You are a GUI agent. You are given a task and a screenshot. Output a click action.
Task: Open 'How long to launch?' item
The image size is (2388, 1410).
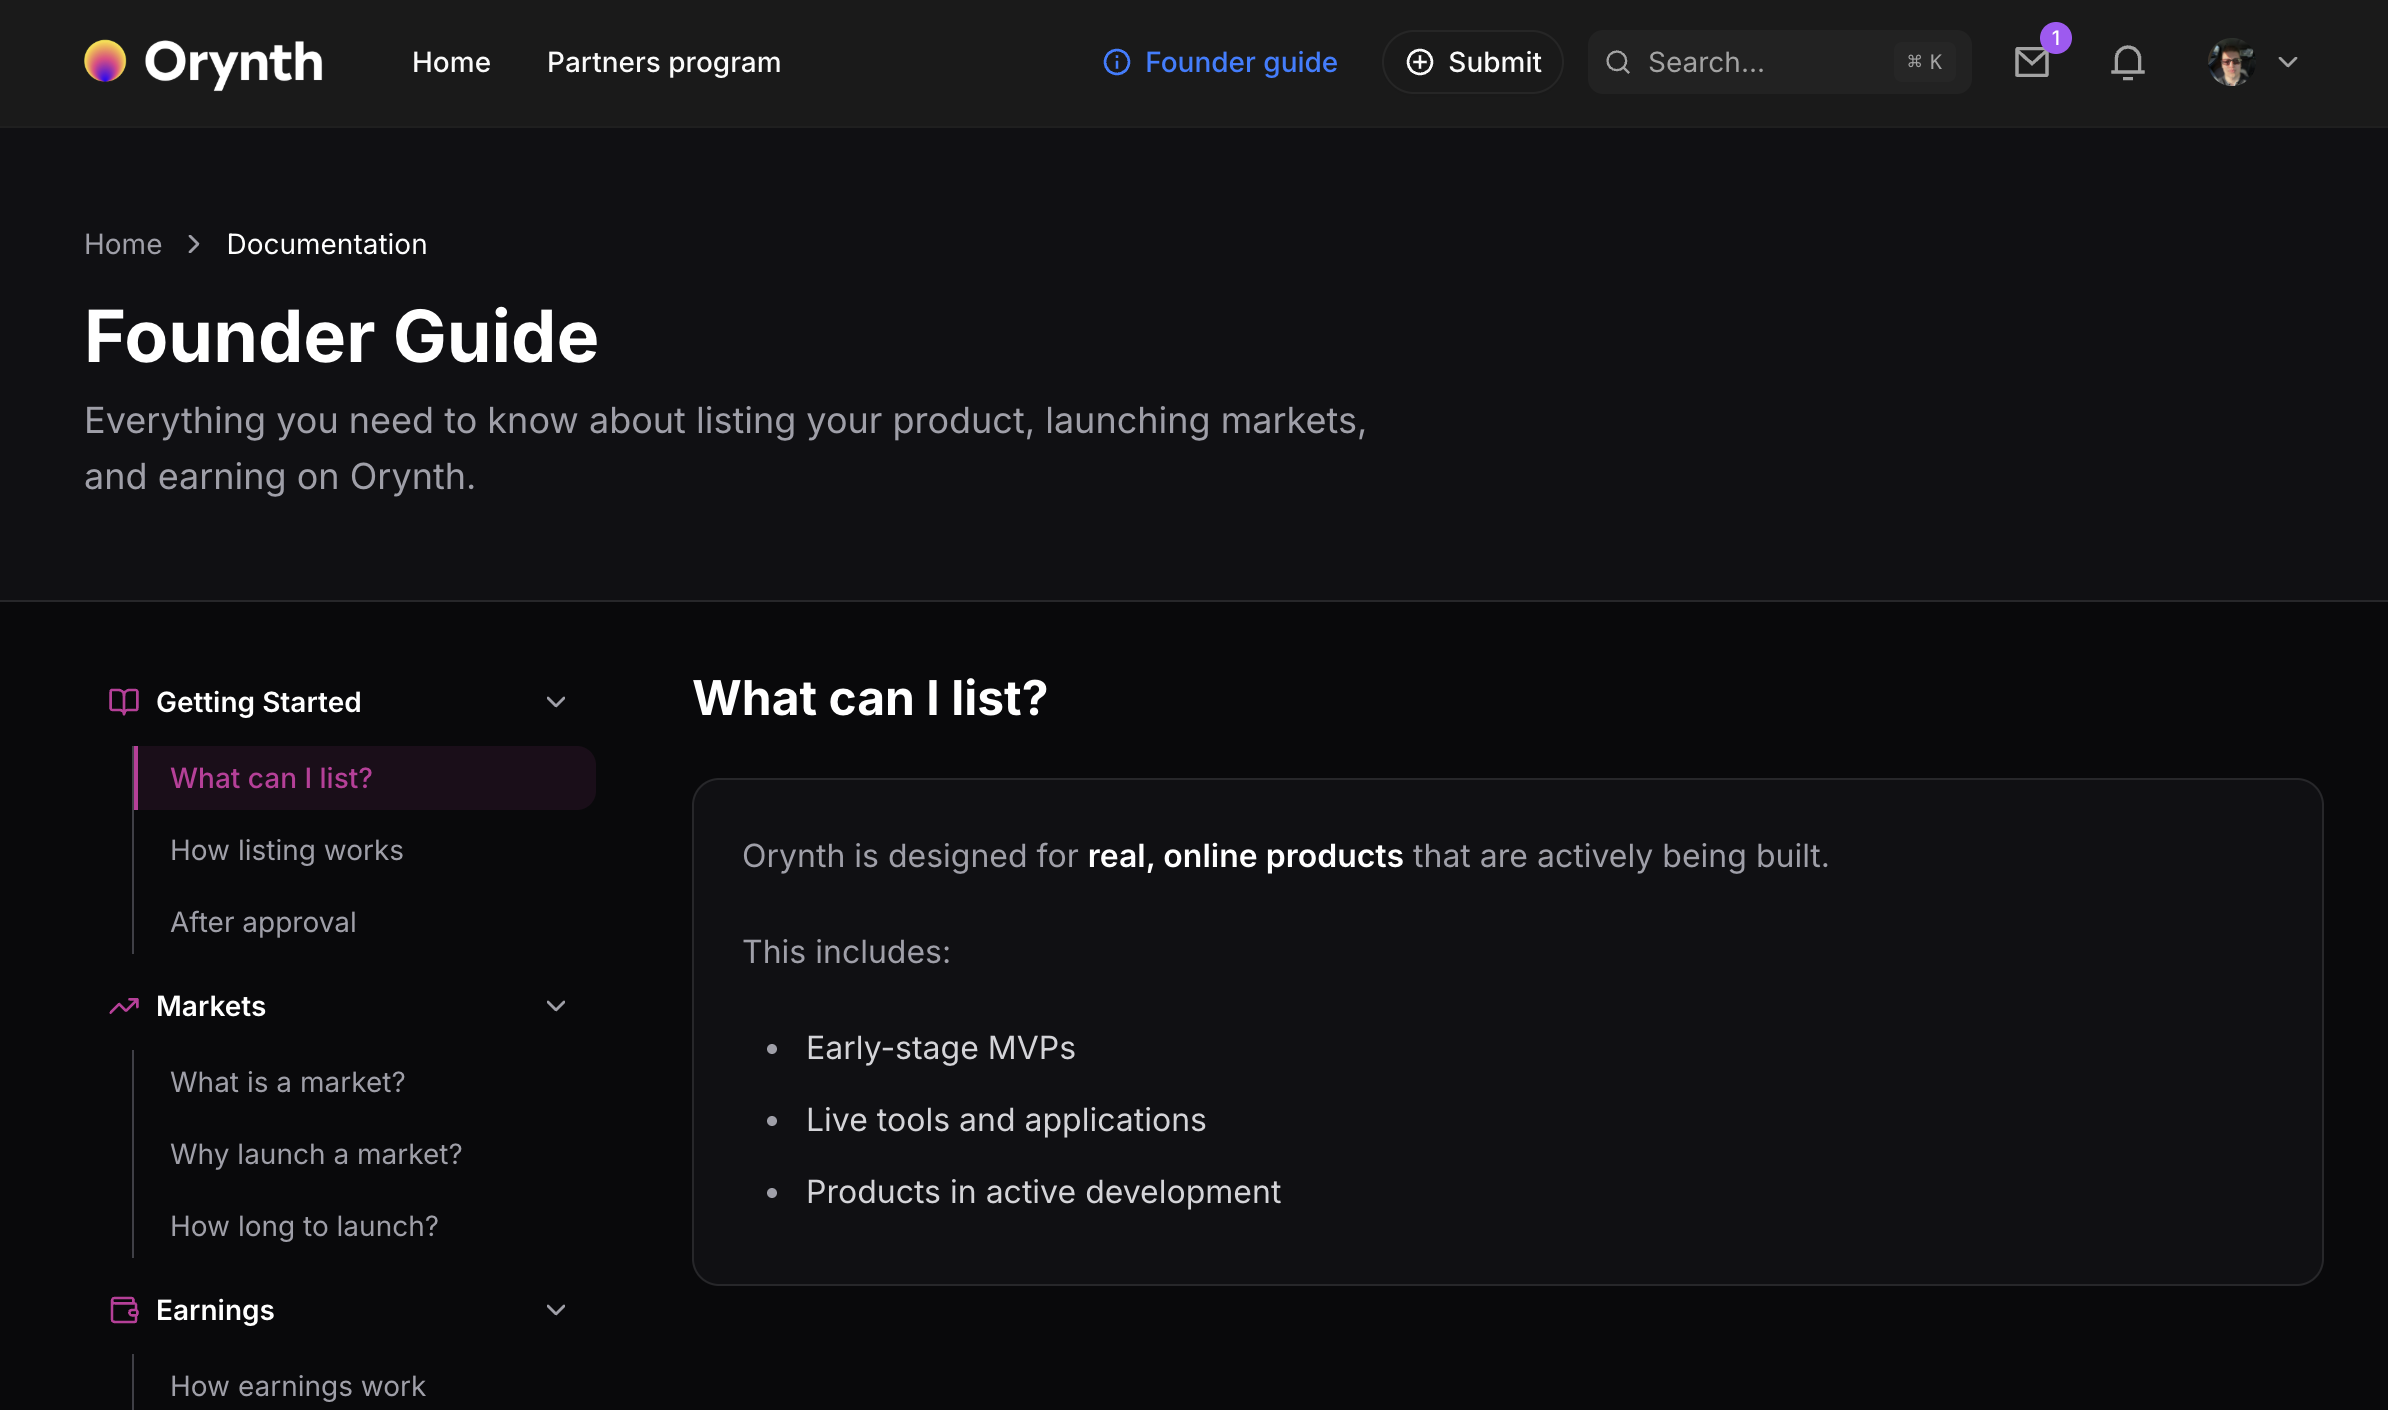click(x=304, y=1226)
